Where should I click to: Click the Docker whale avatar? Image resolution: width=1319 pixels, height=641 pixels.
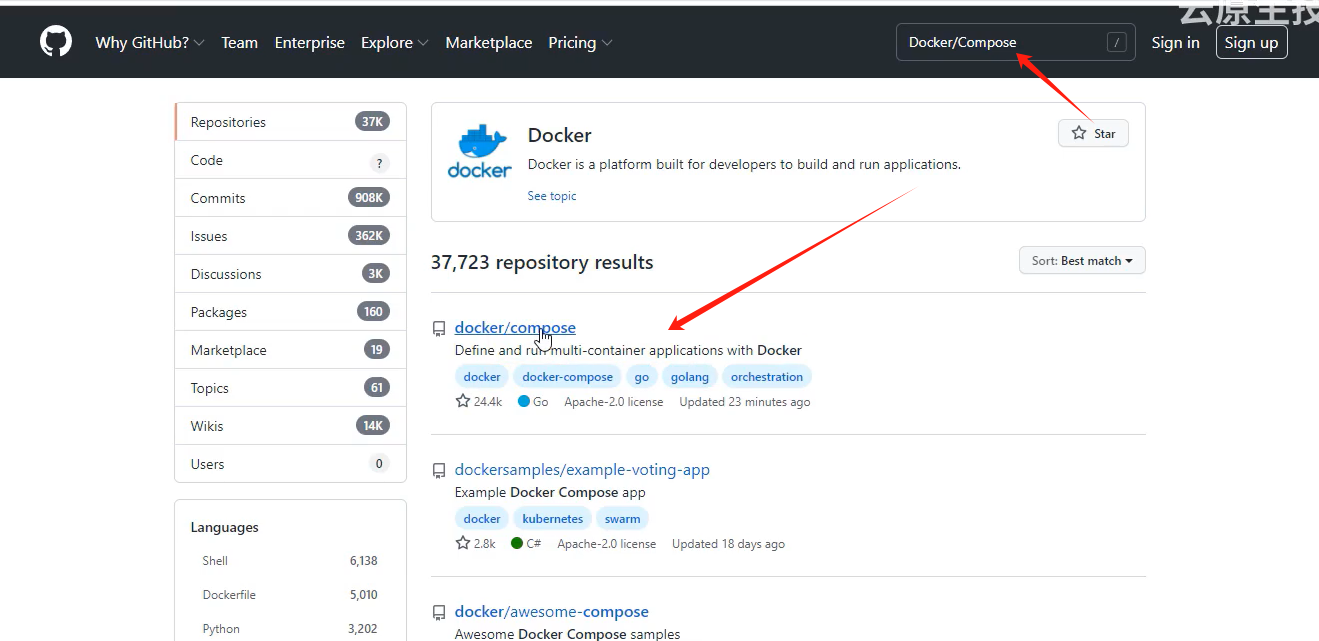pos(479,150)
